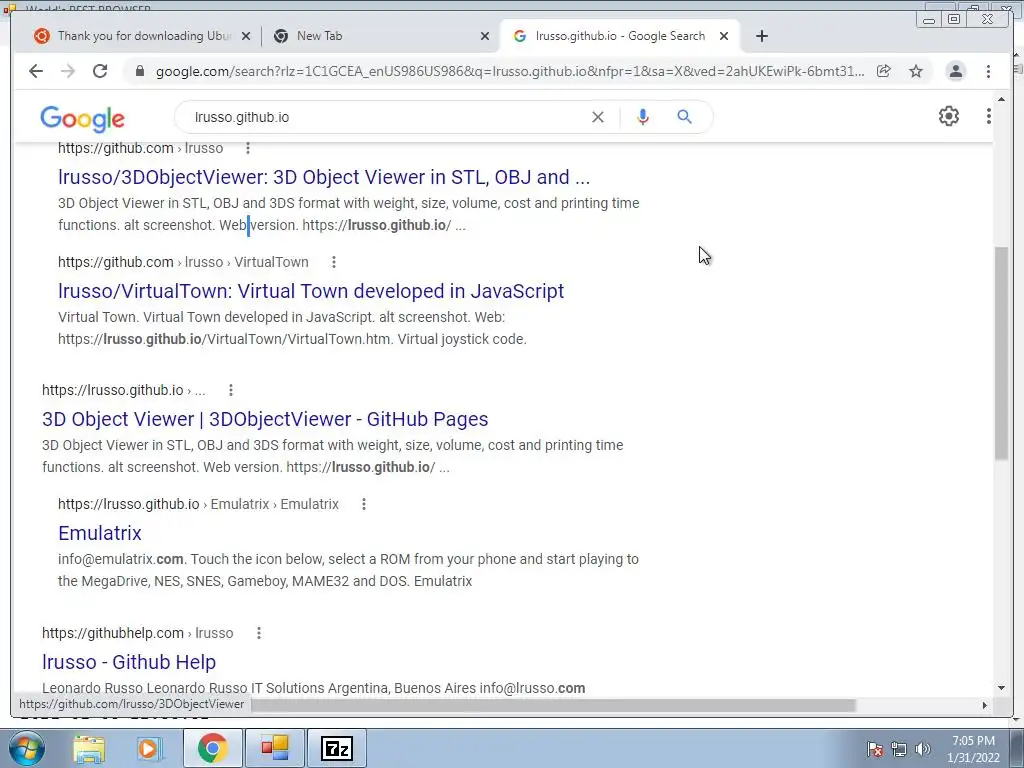Click the page scroll up arrow
Viewport: 1024px width, 768px height.
(x=1001, y=99)
